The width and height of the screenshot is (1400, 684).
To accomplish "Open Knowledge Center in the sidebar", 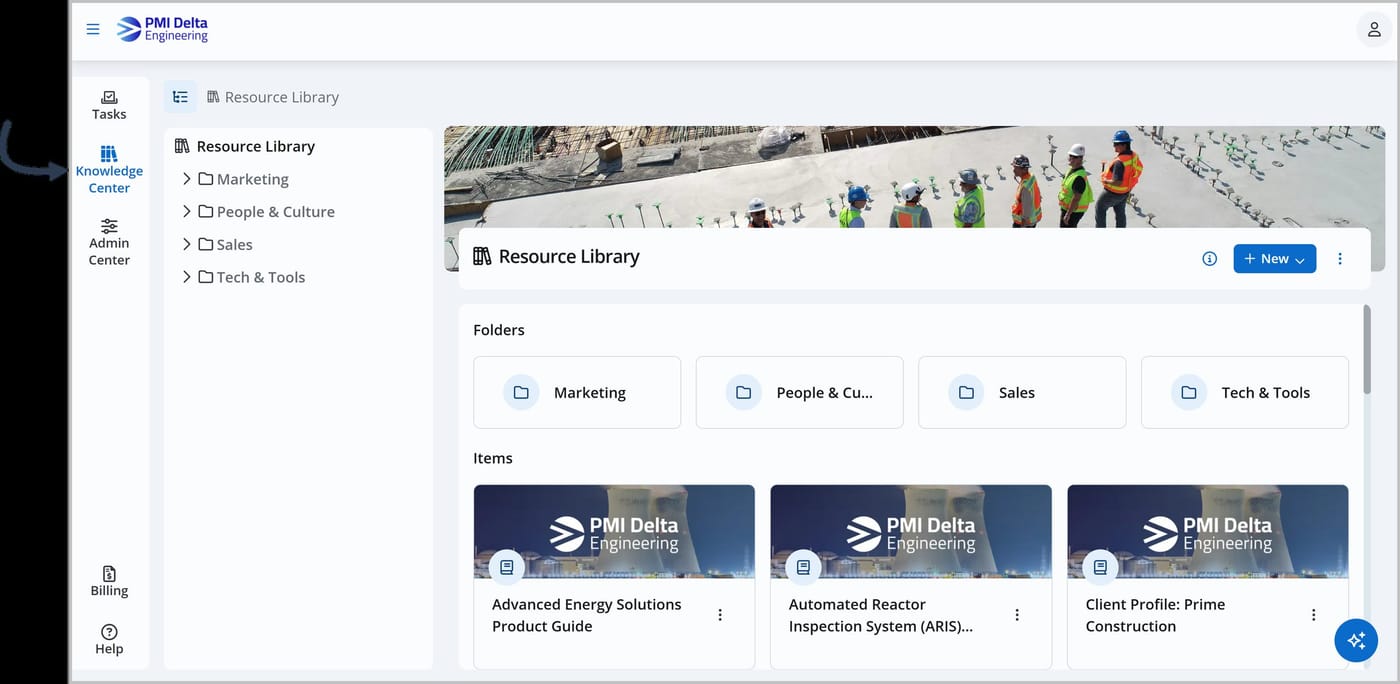I will (x=109, y=170).
